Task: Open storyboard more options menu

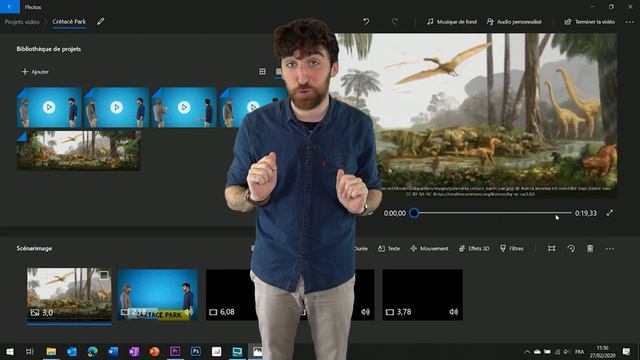Action: click(x=610, y=249)
